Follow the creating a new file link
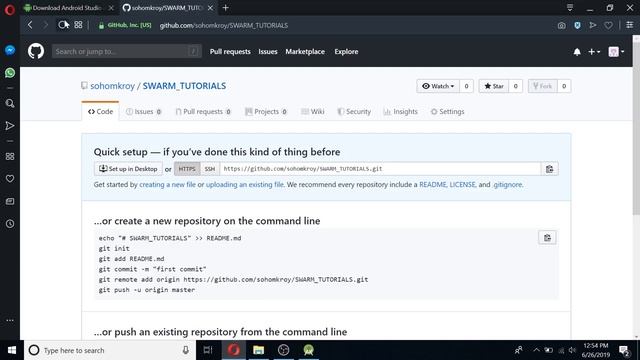Screen dimensions: 640x360 tap(167, 184)
